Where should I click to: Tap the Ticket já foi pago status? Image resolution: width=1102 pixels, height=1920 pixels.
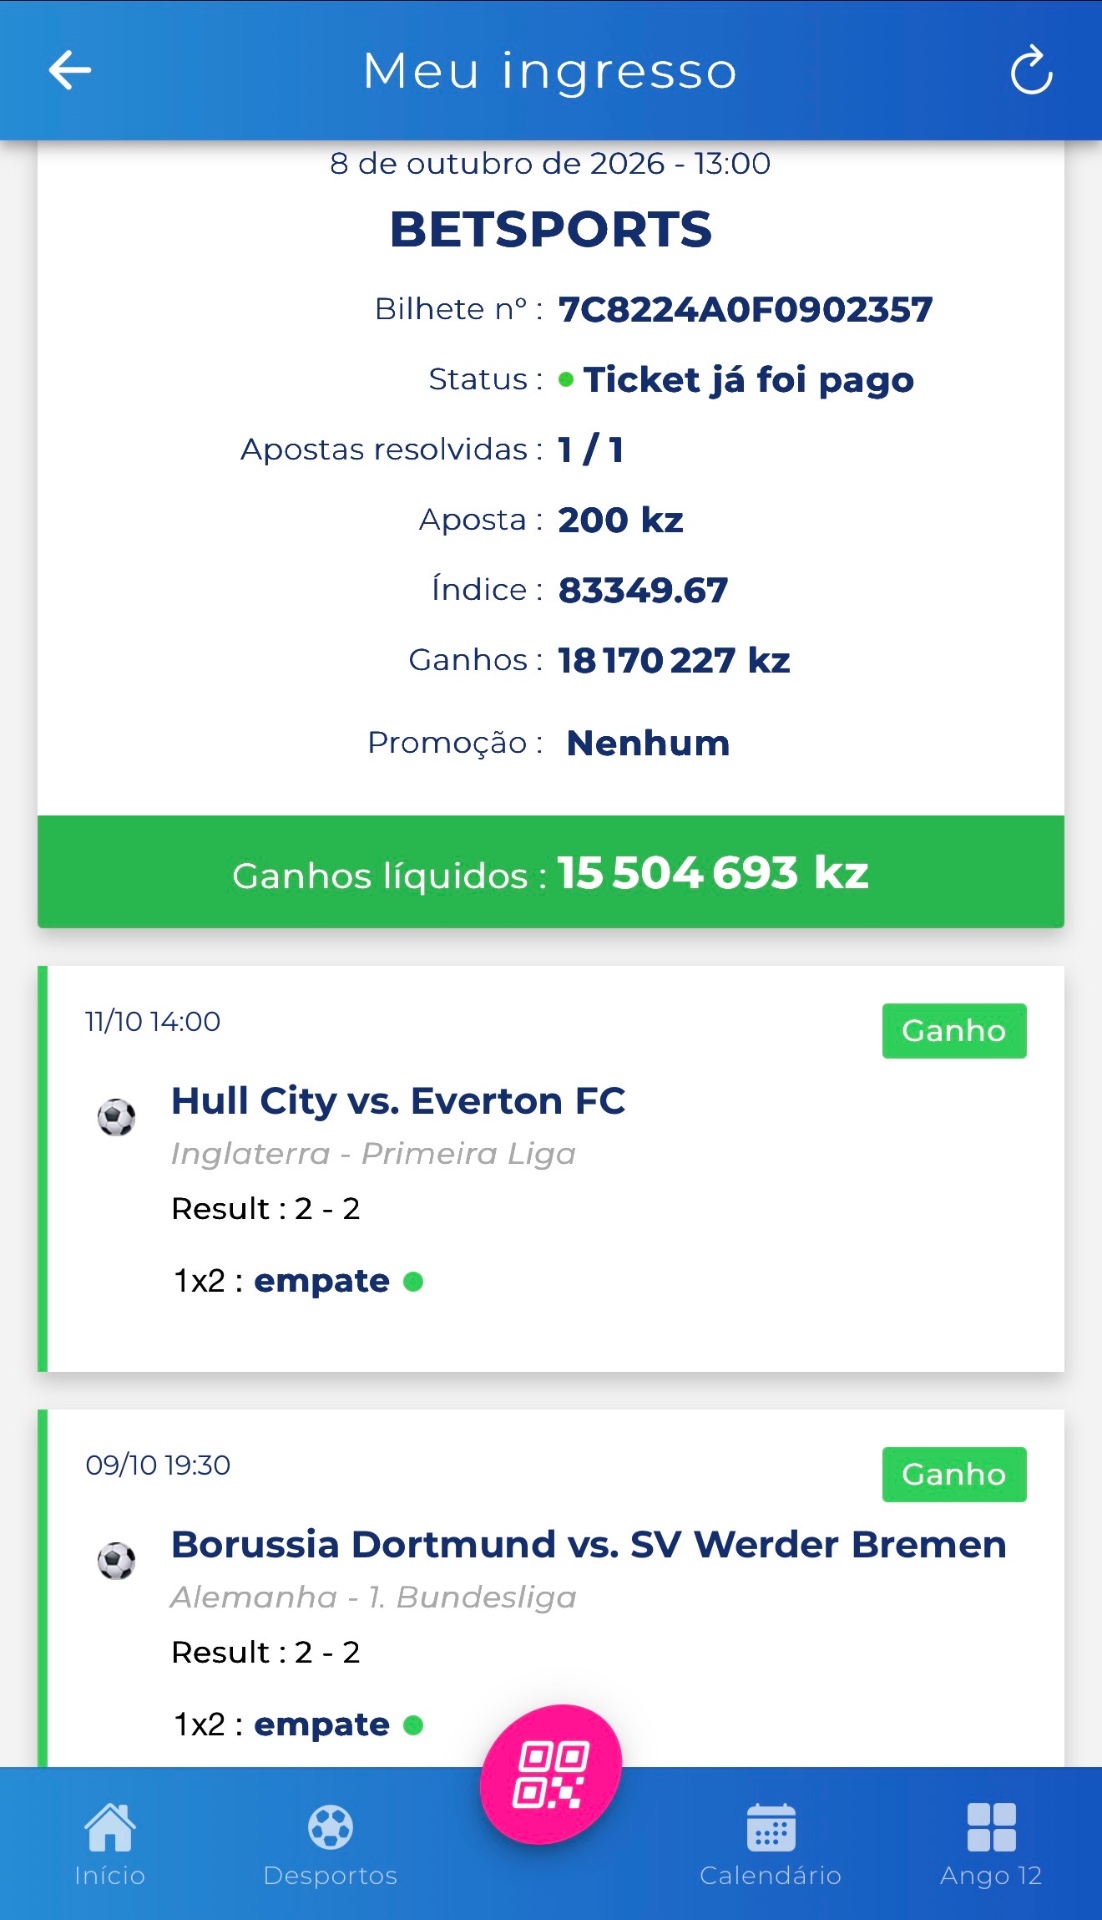click(x=748, y=380)
